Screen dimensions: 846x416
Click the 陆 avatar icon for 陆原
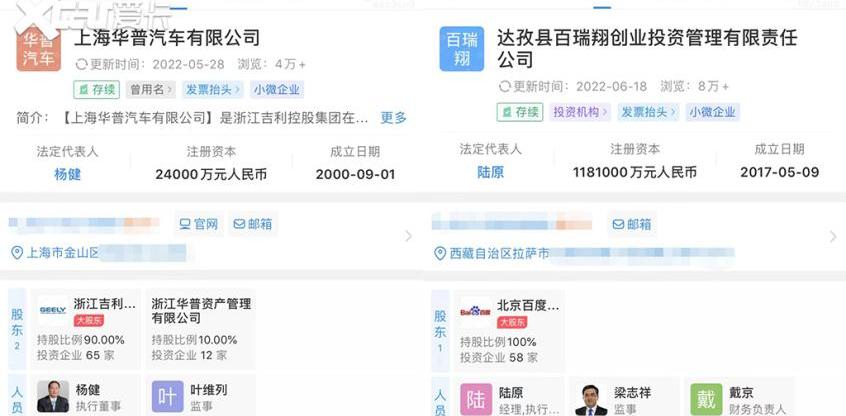coord(476,398)
